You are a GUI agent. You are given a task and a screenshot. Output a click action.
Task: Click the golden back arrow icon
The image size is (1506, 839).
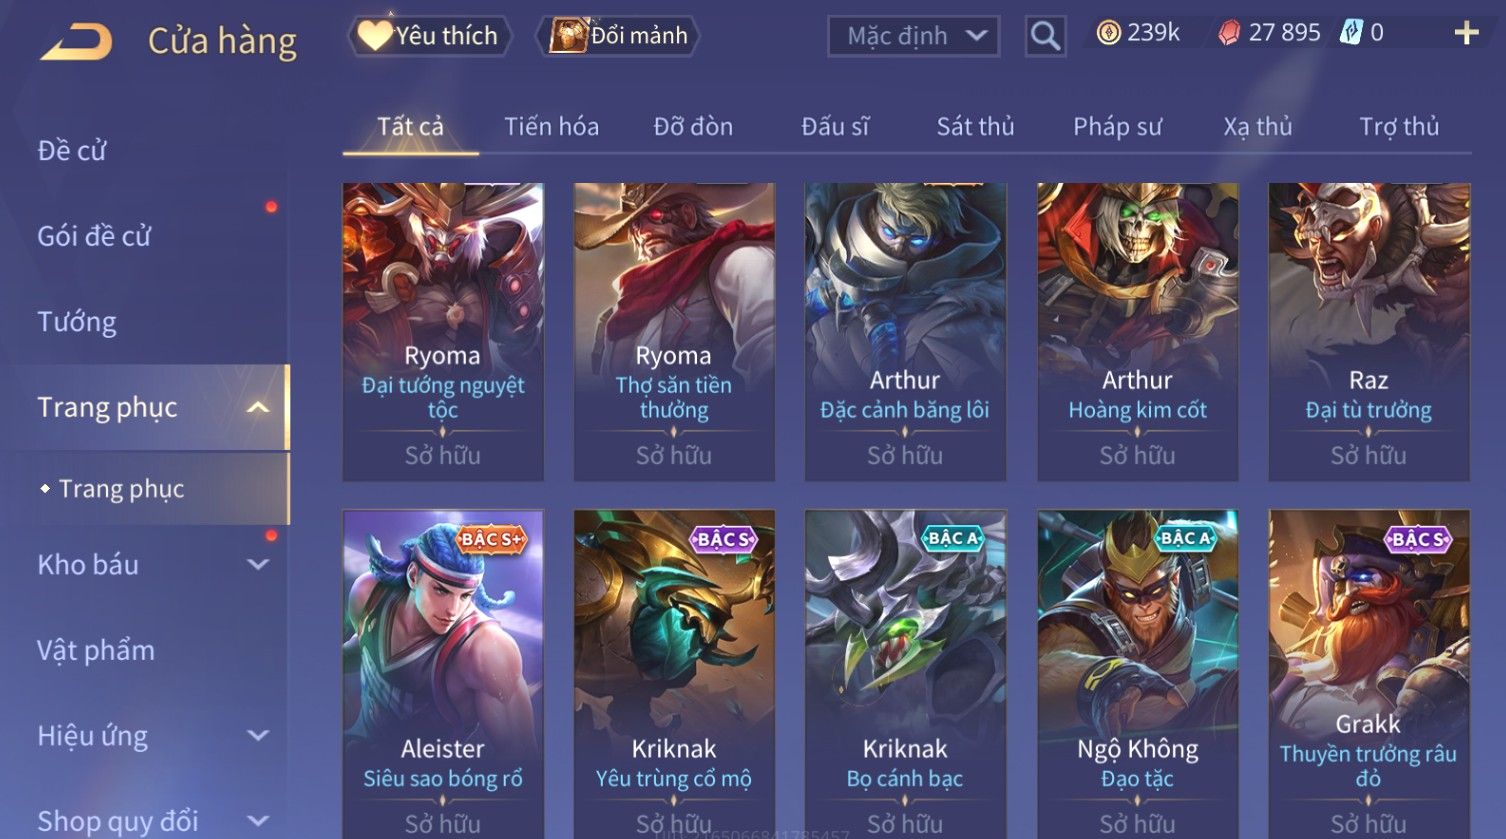pyautogui.click(x=75, y=41)
